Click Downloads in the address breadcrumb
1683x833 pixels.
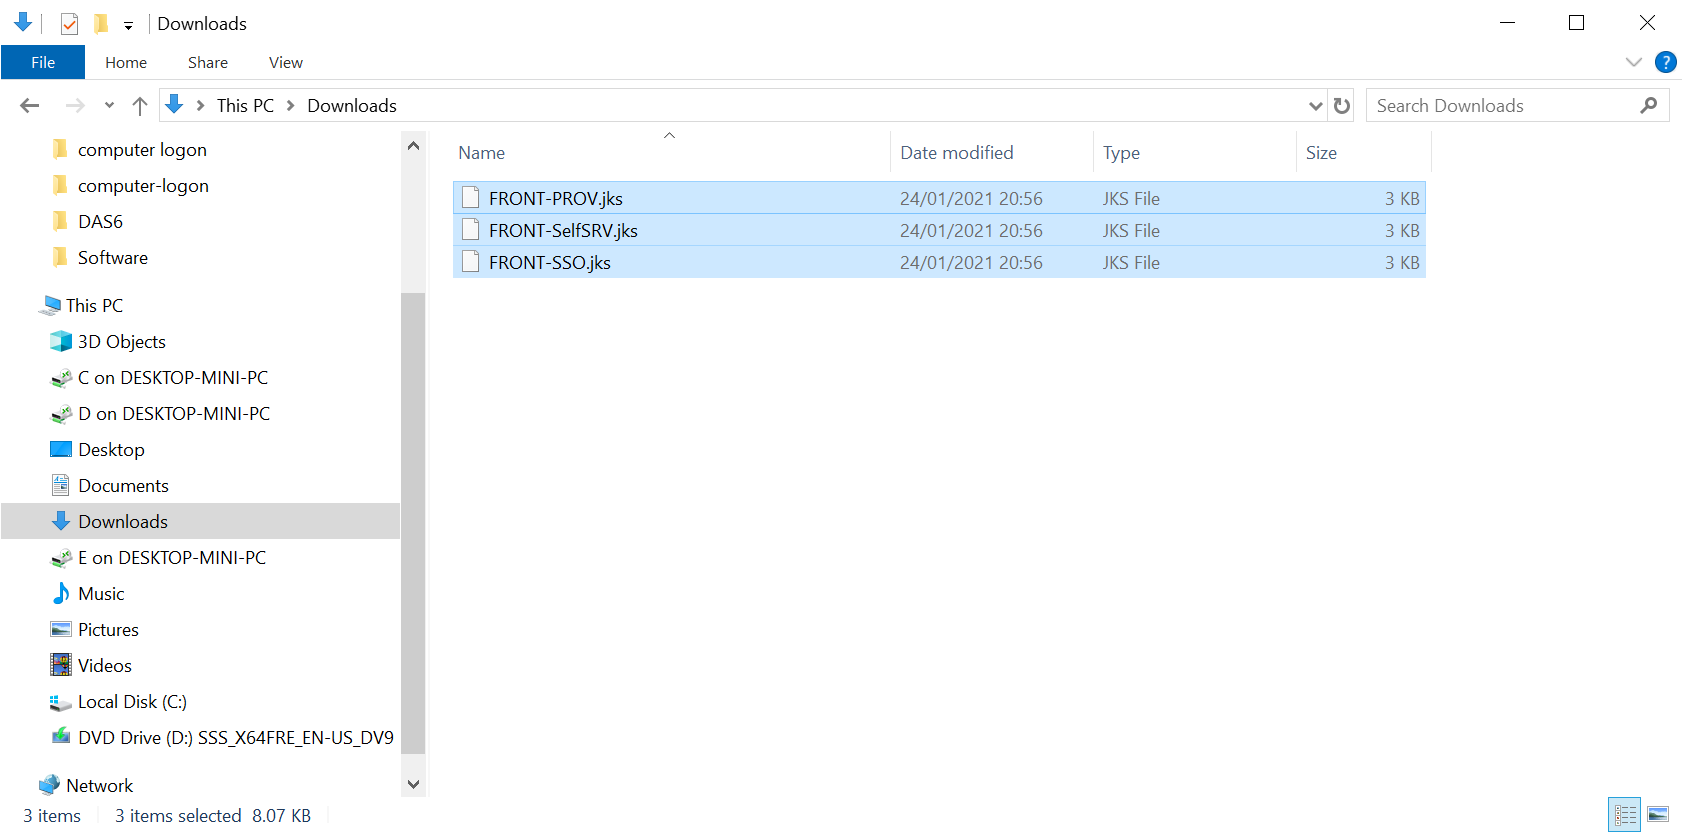coord(352,105)
